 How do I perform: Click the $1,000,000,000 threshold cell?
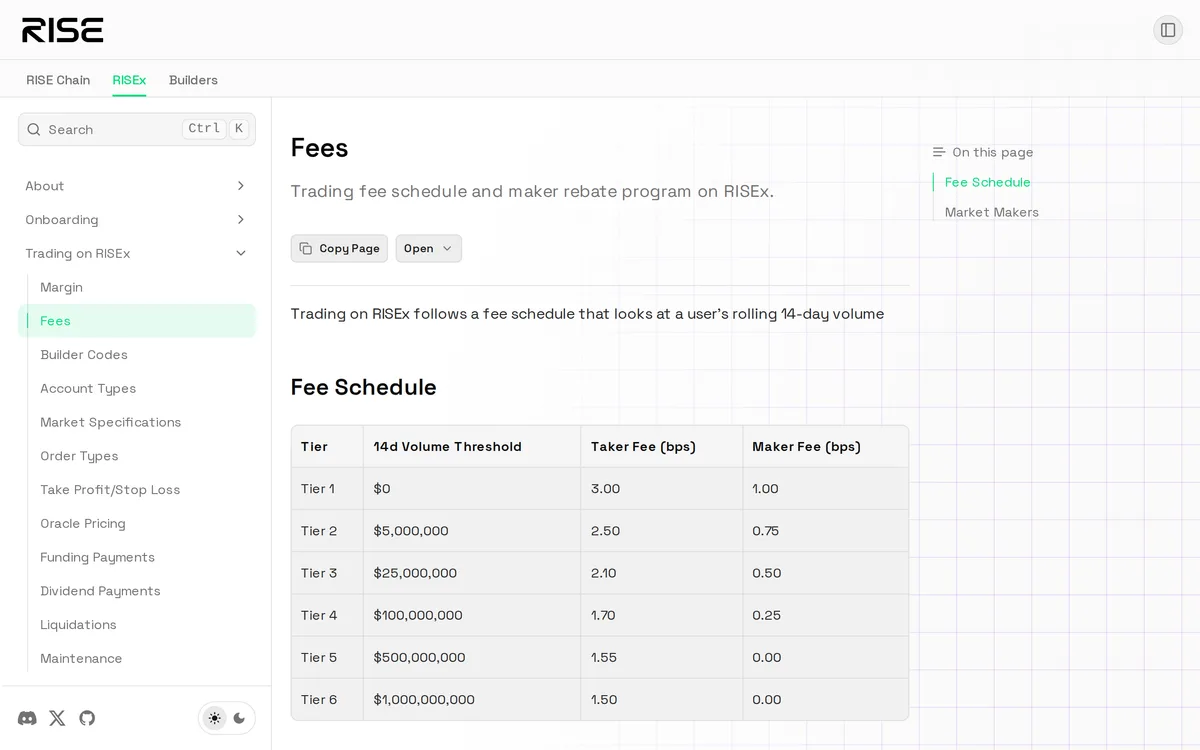[x=472, y=699]
